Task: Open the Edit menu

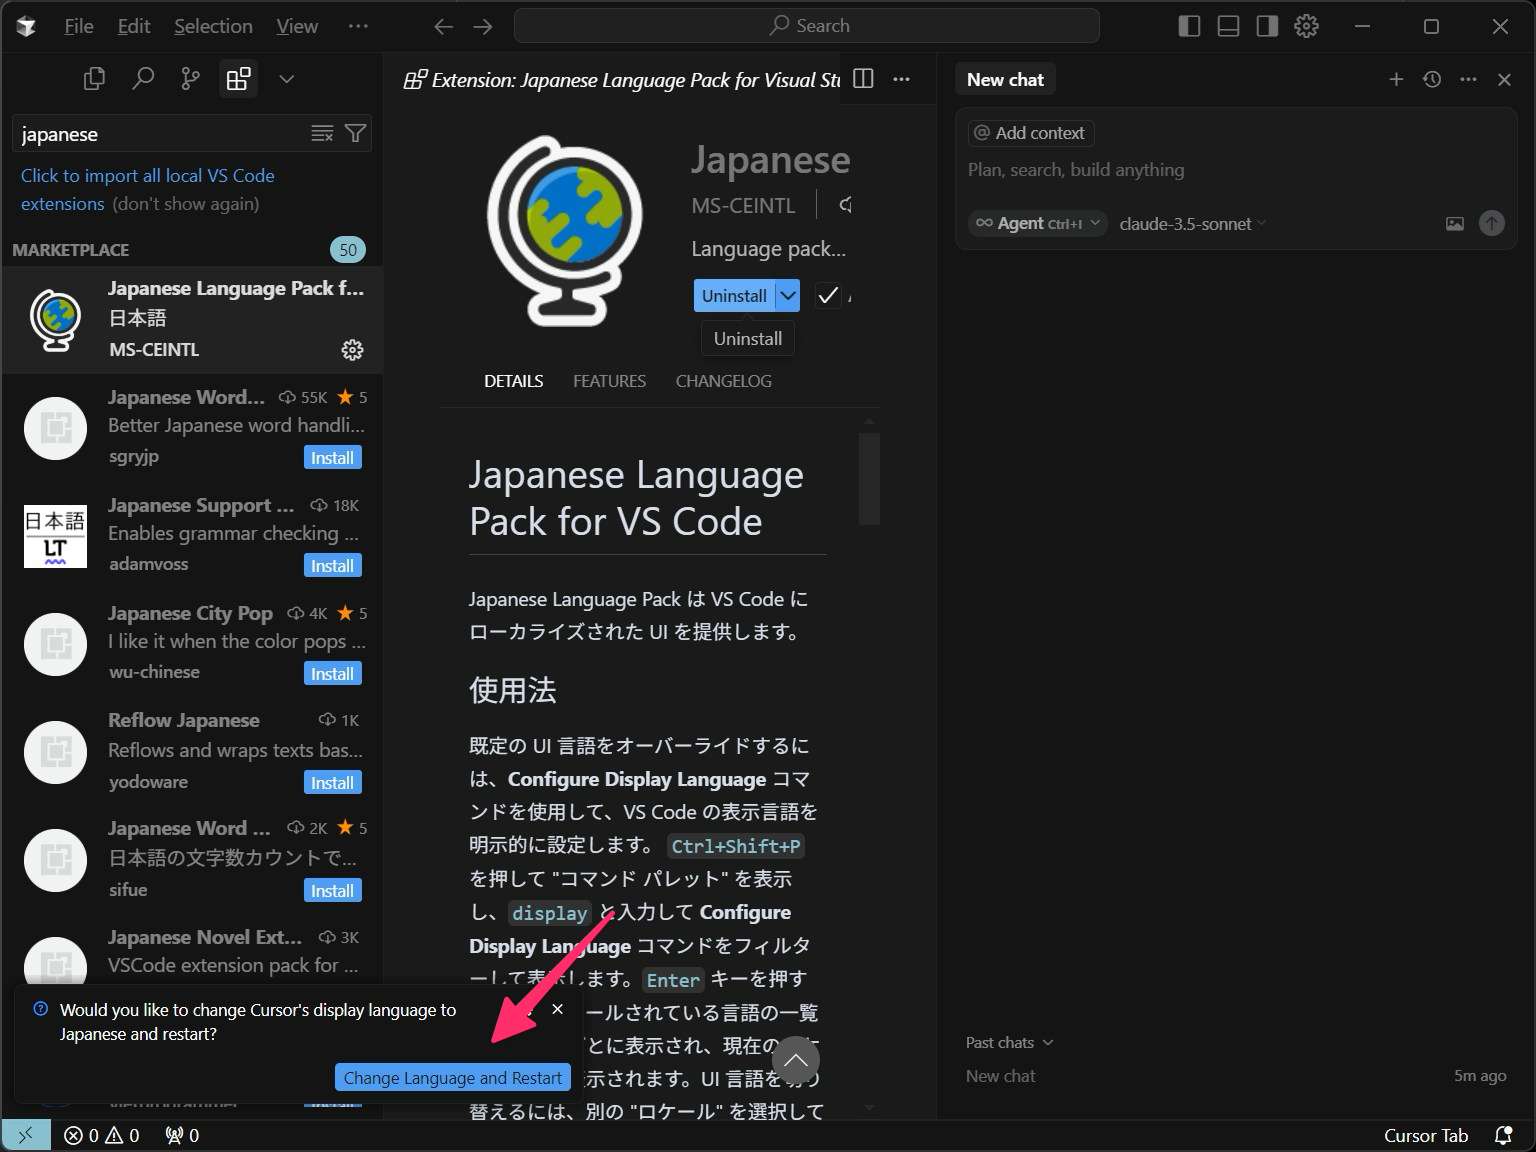Action: pos(134,26)
